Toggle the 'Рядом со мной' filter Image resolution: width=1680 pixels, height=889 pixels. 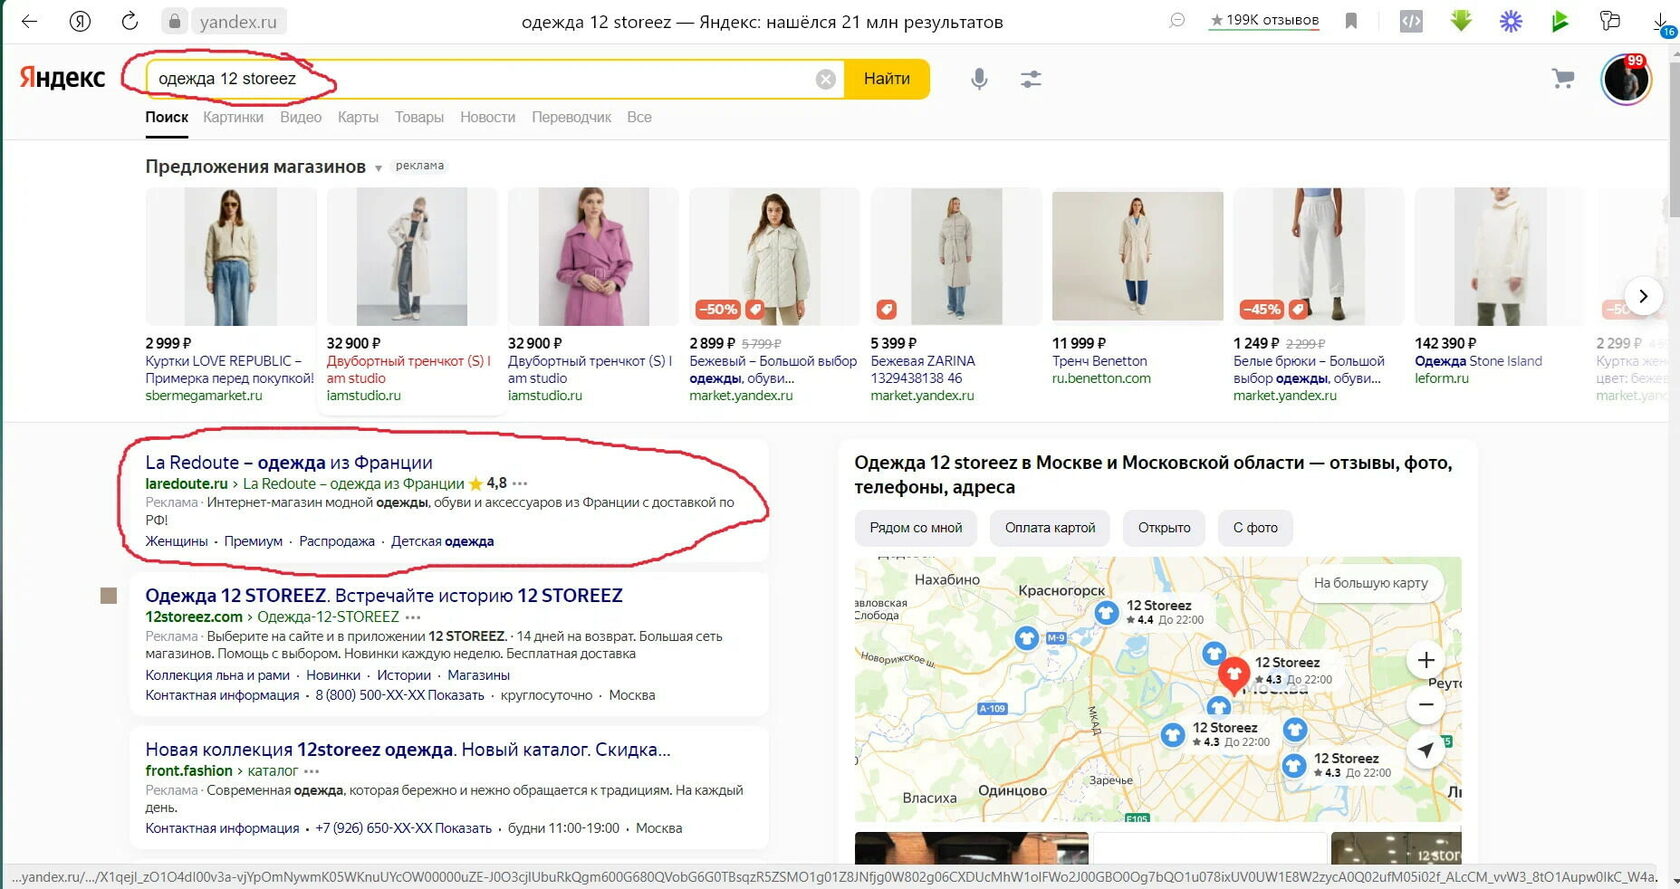tap(916, 528)
